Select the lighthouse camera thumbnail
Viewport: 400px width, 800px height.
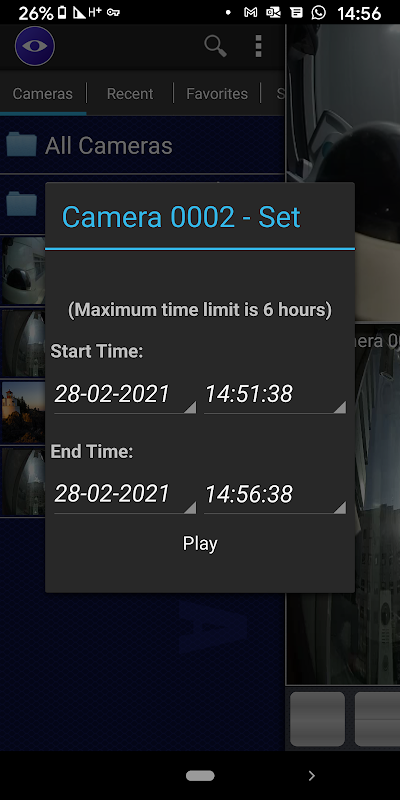tap(23, 411)
